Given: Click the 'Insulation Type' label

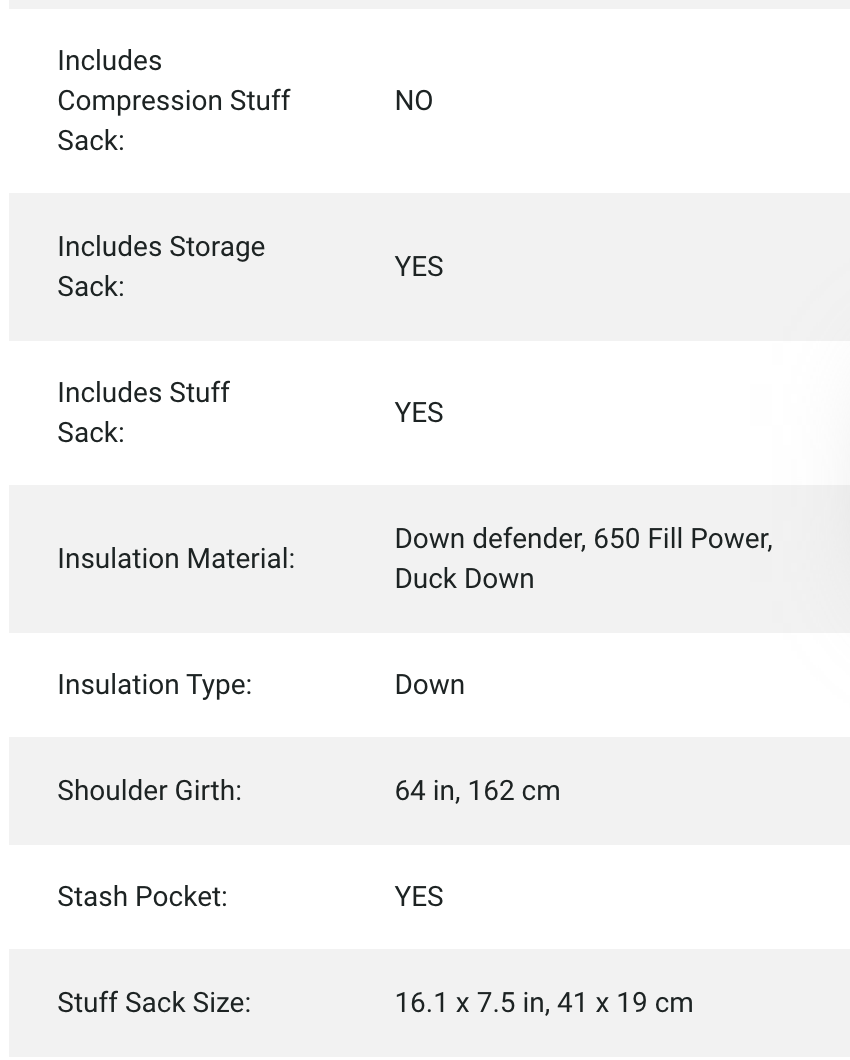Looking at the screenshot, I should (154, 684).
